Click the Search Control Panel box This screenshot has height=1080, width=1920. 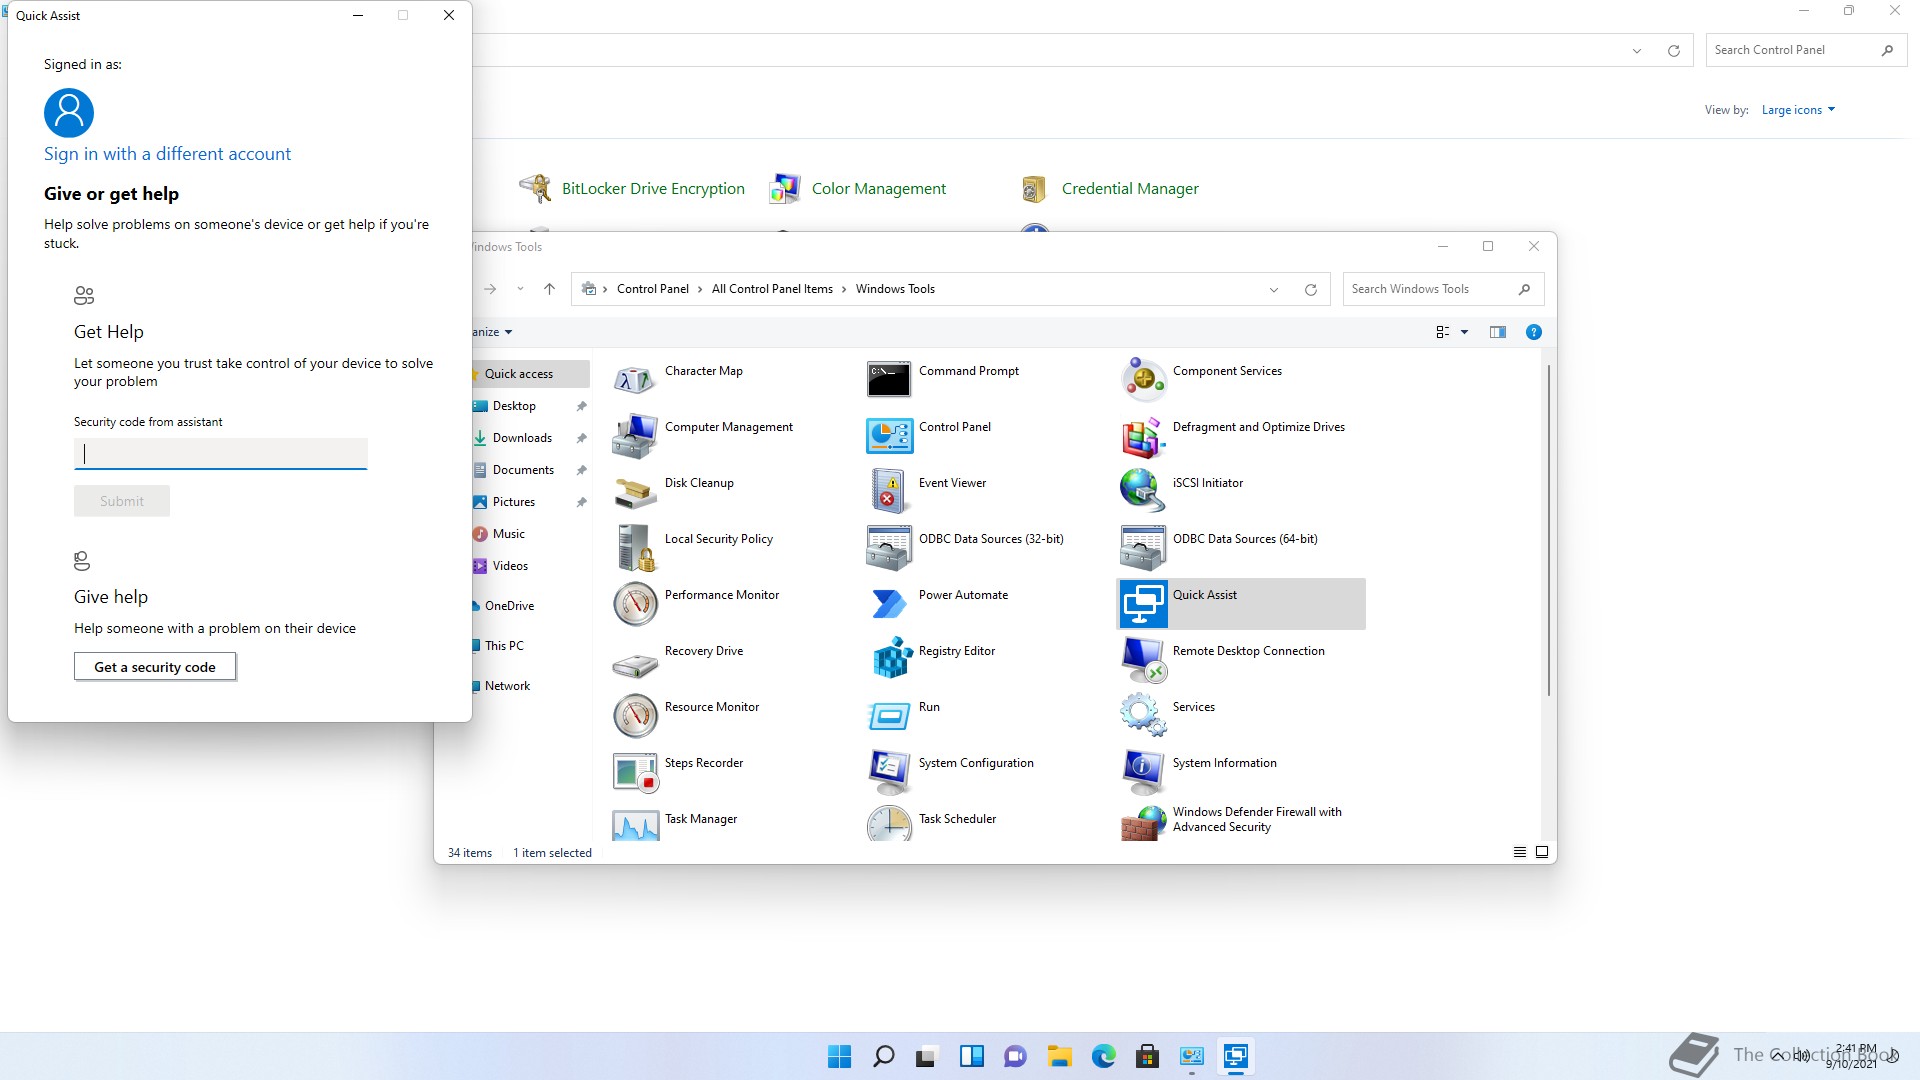point(1805,50)
